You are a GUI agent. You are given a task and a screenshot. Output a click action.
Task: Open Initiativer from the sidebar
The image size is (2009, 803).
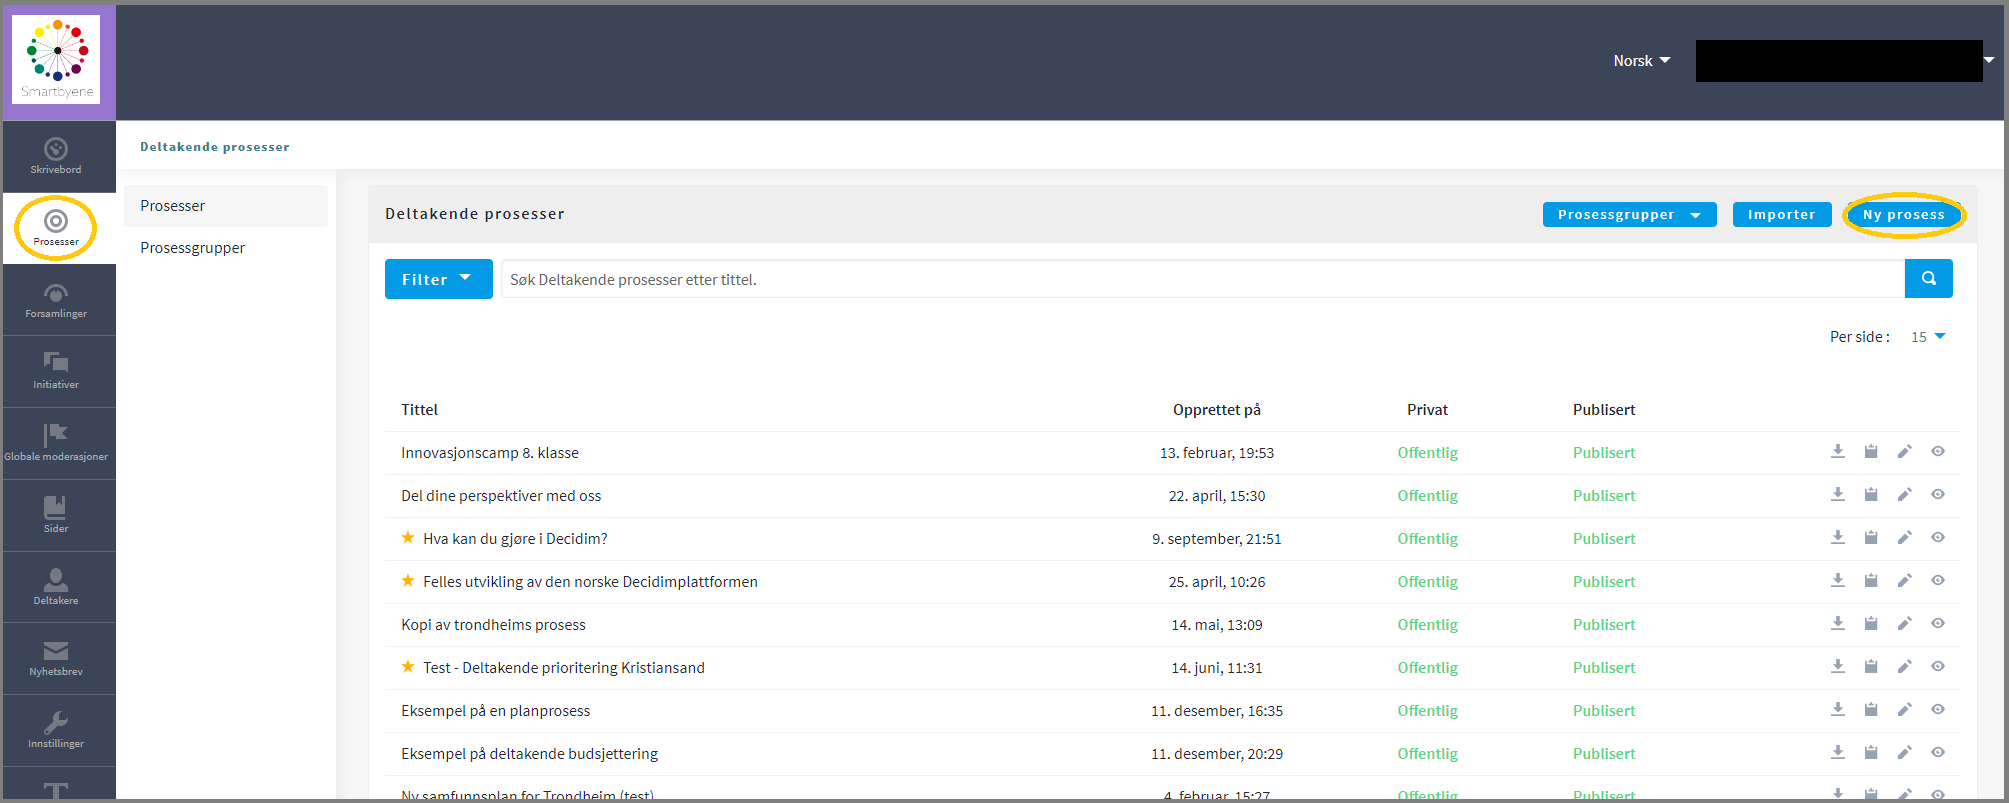click(56, 363)
